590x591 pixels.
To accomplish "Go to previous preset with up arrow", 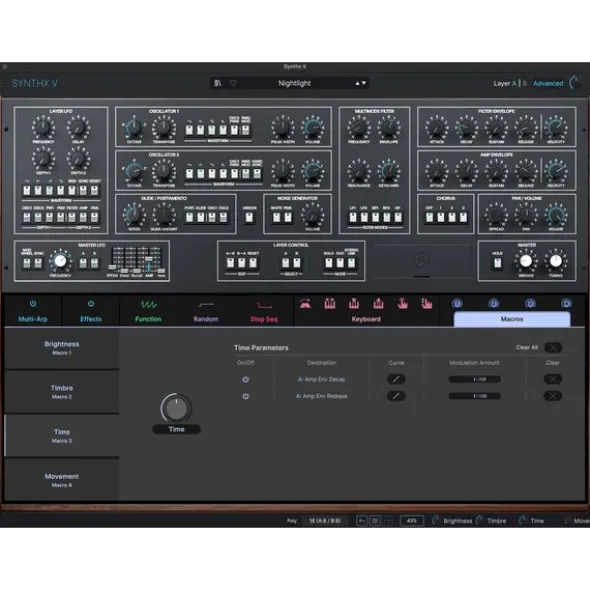I will 357,83.
